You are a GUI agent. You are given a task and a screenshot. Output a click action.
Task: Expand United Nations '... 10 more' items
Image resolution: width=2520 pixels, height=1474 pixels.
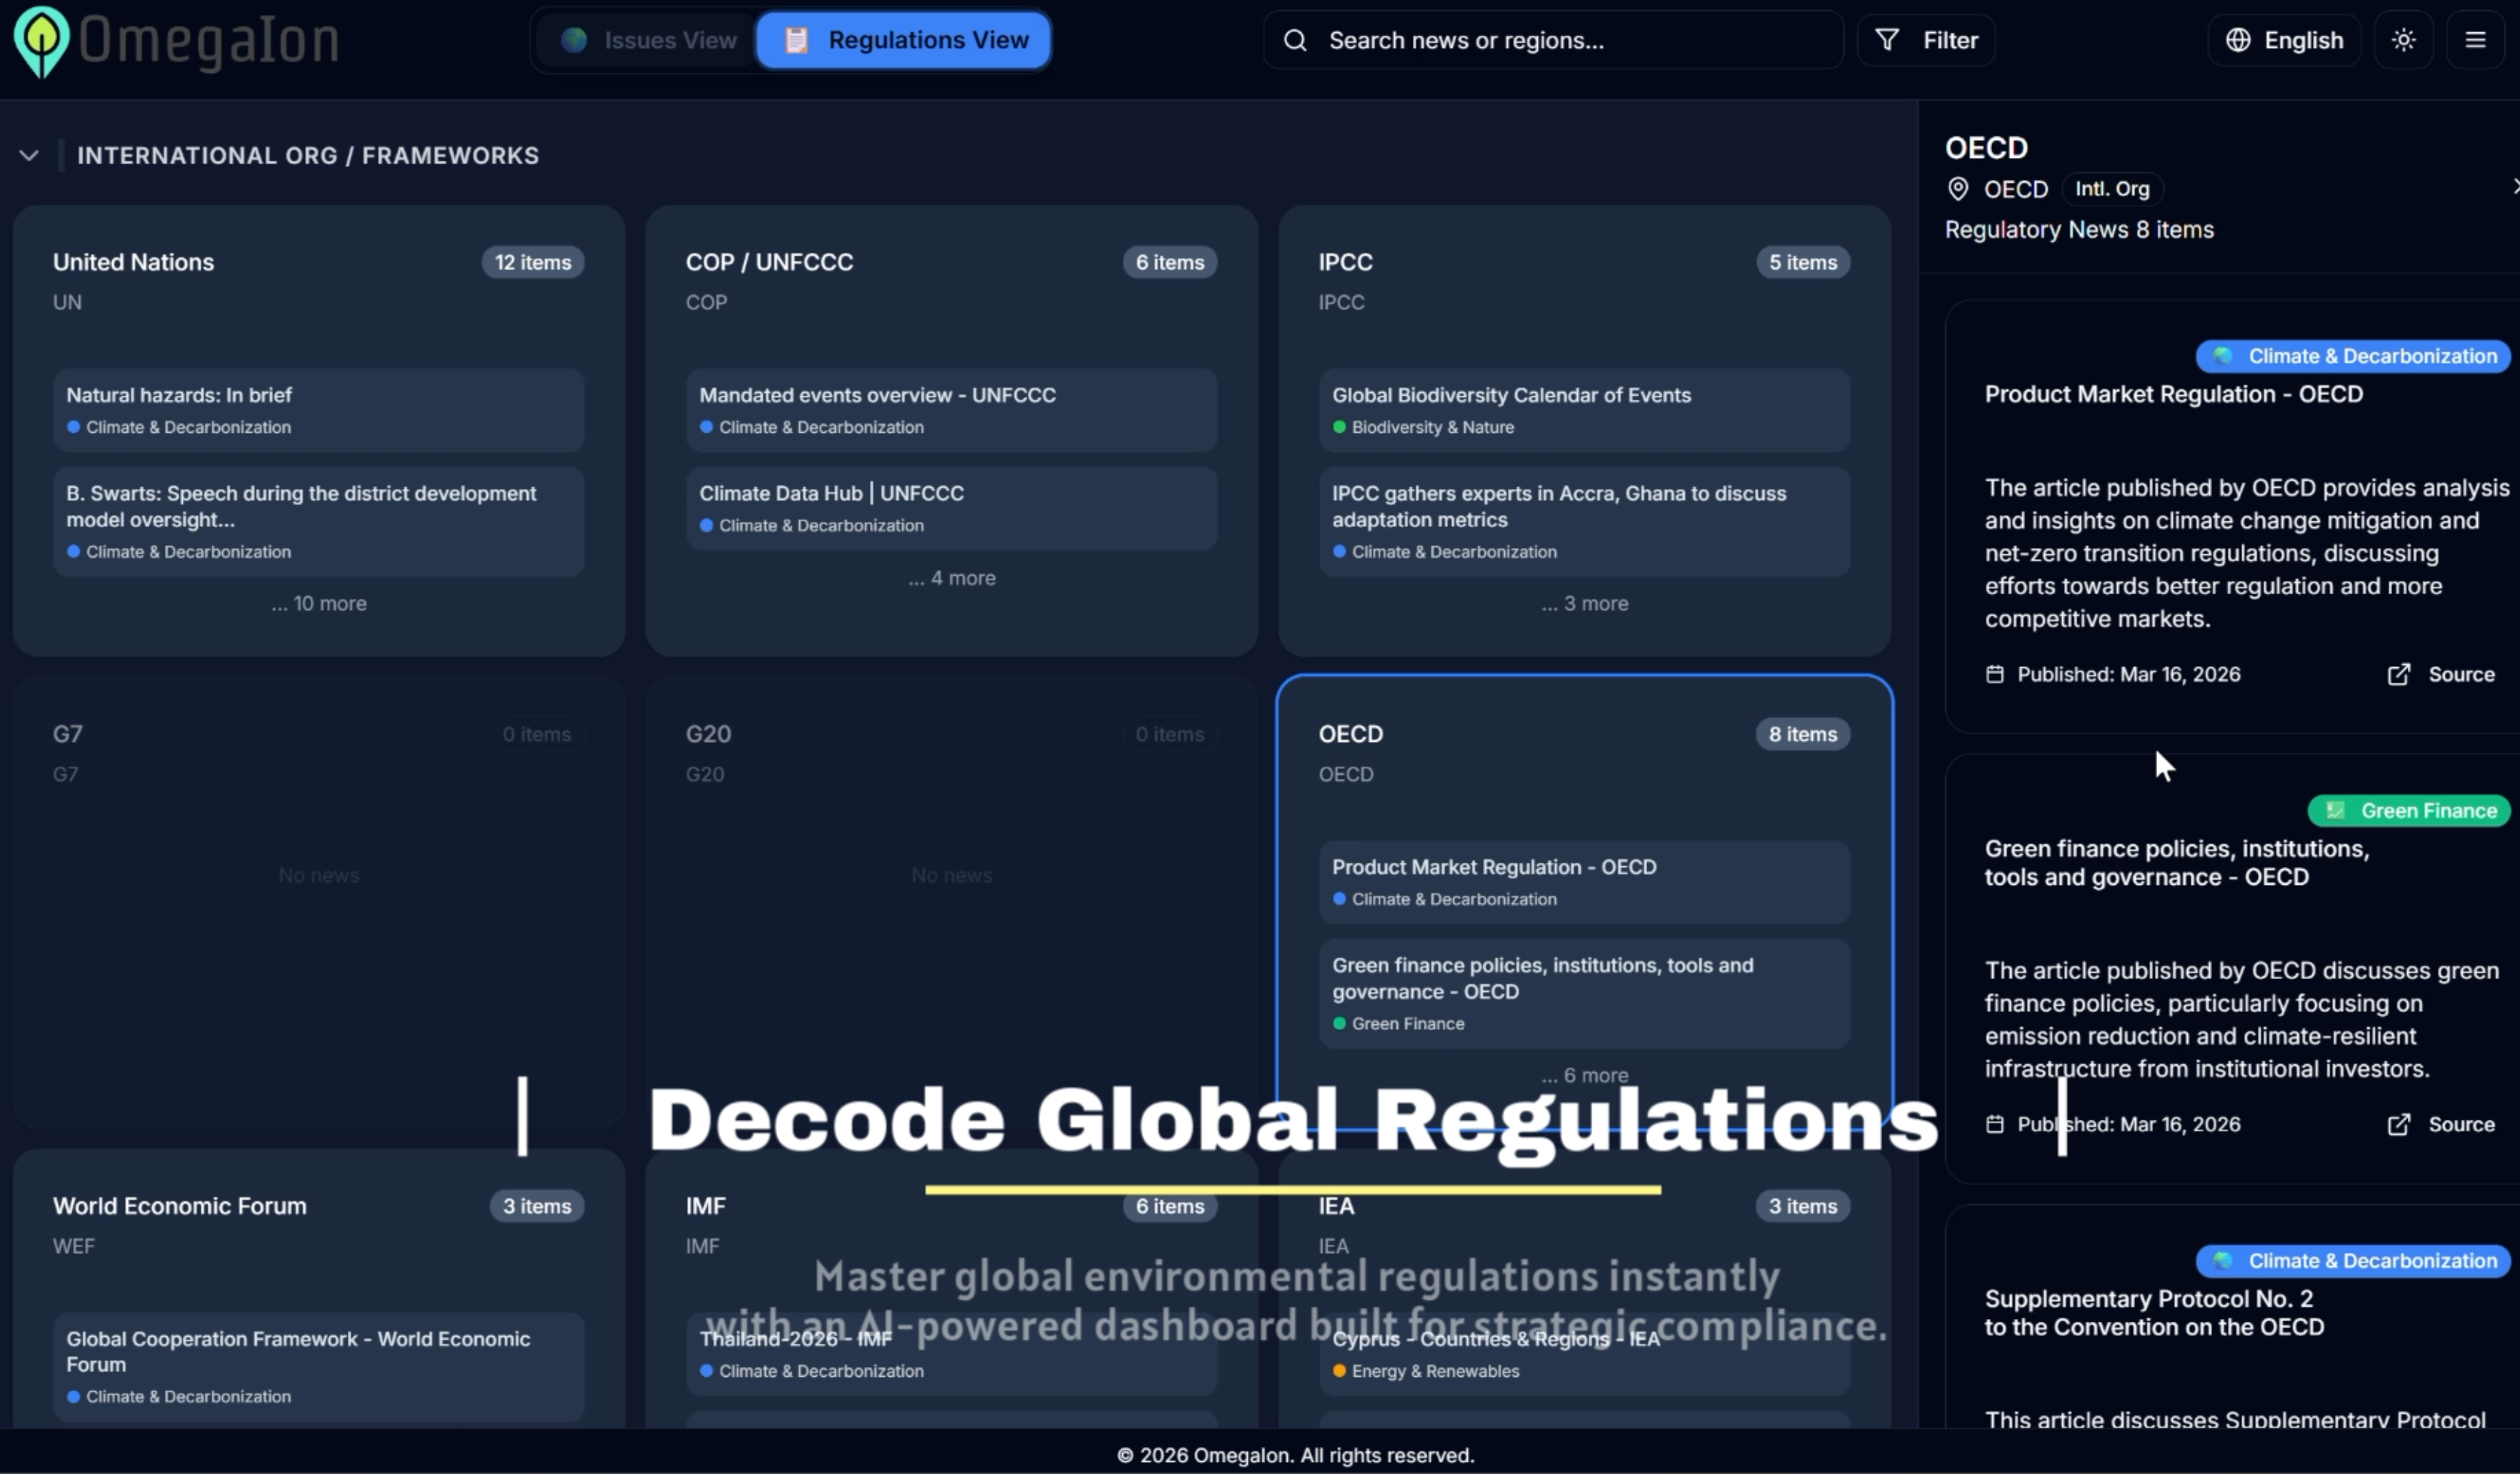[x=318, y=604]
